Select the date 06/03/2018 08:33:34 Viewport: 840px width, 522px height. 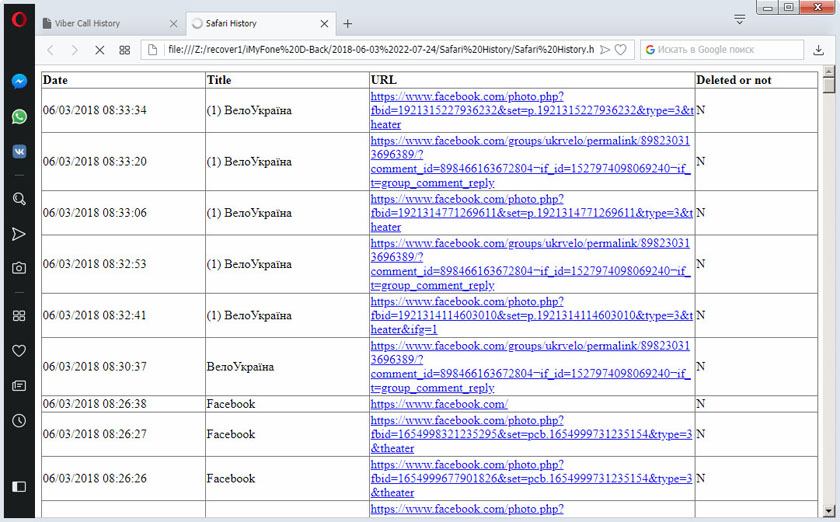(95, 110)
